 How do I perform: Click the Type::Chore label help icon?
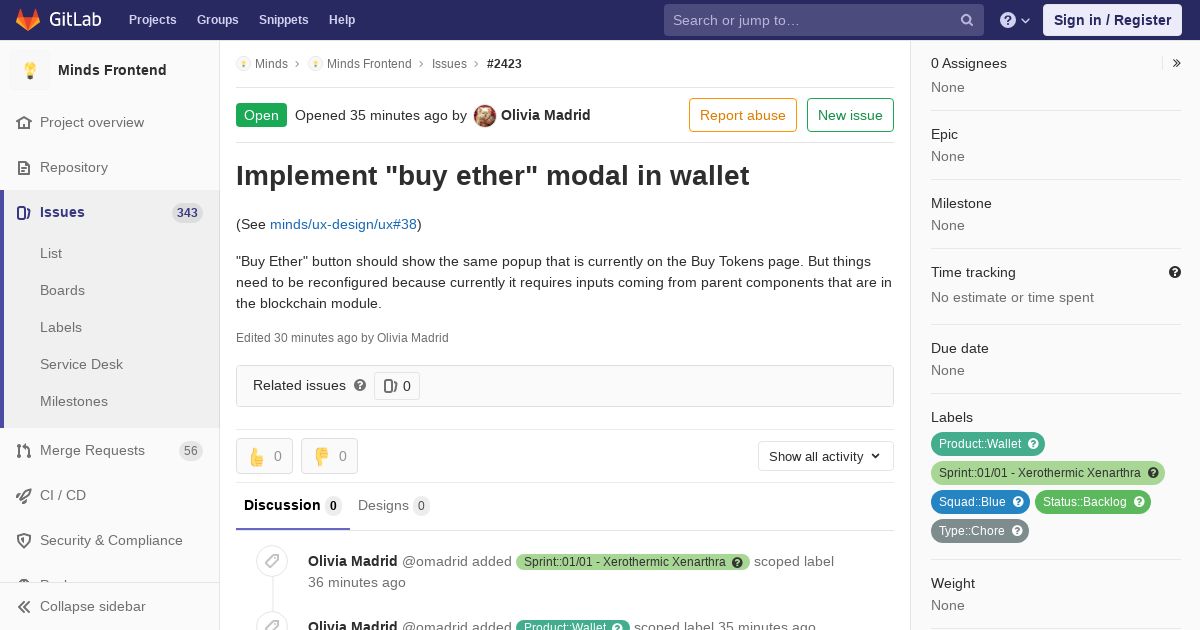coord(1017,531)
